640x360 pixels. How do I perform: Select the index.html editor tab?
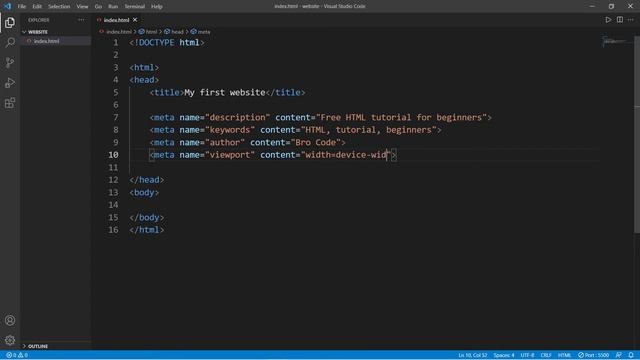coord(116,20)
